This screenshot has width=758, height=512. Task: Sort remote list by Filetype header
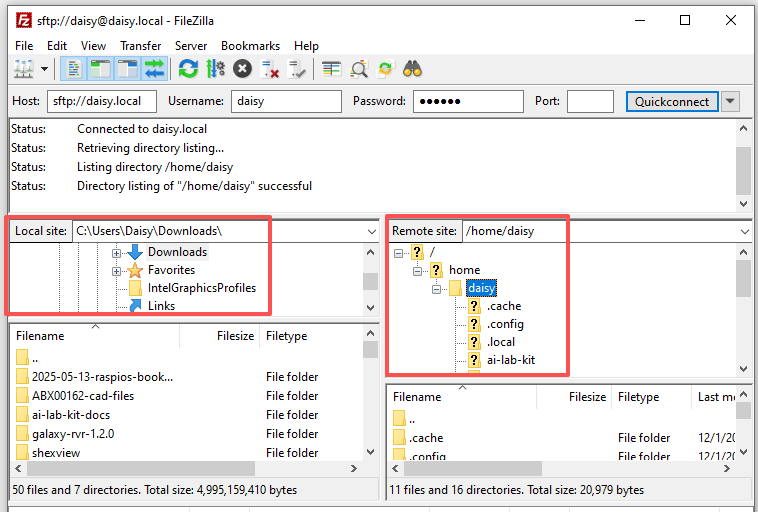click(x=652, y=397)
